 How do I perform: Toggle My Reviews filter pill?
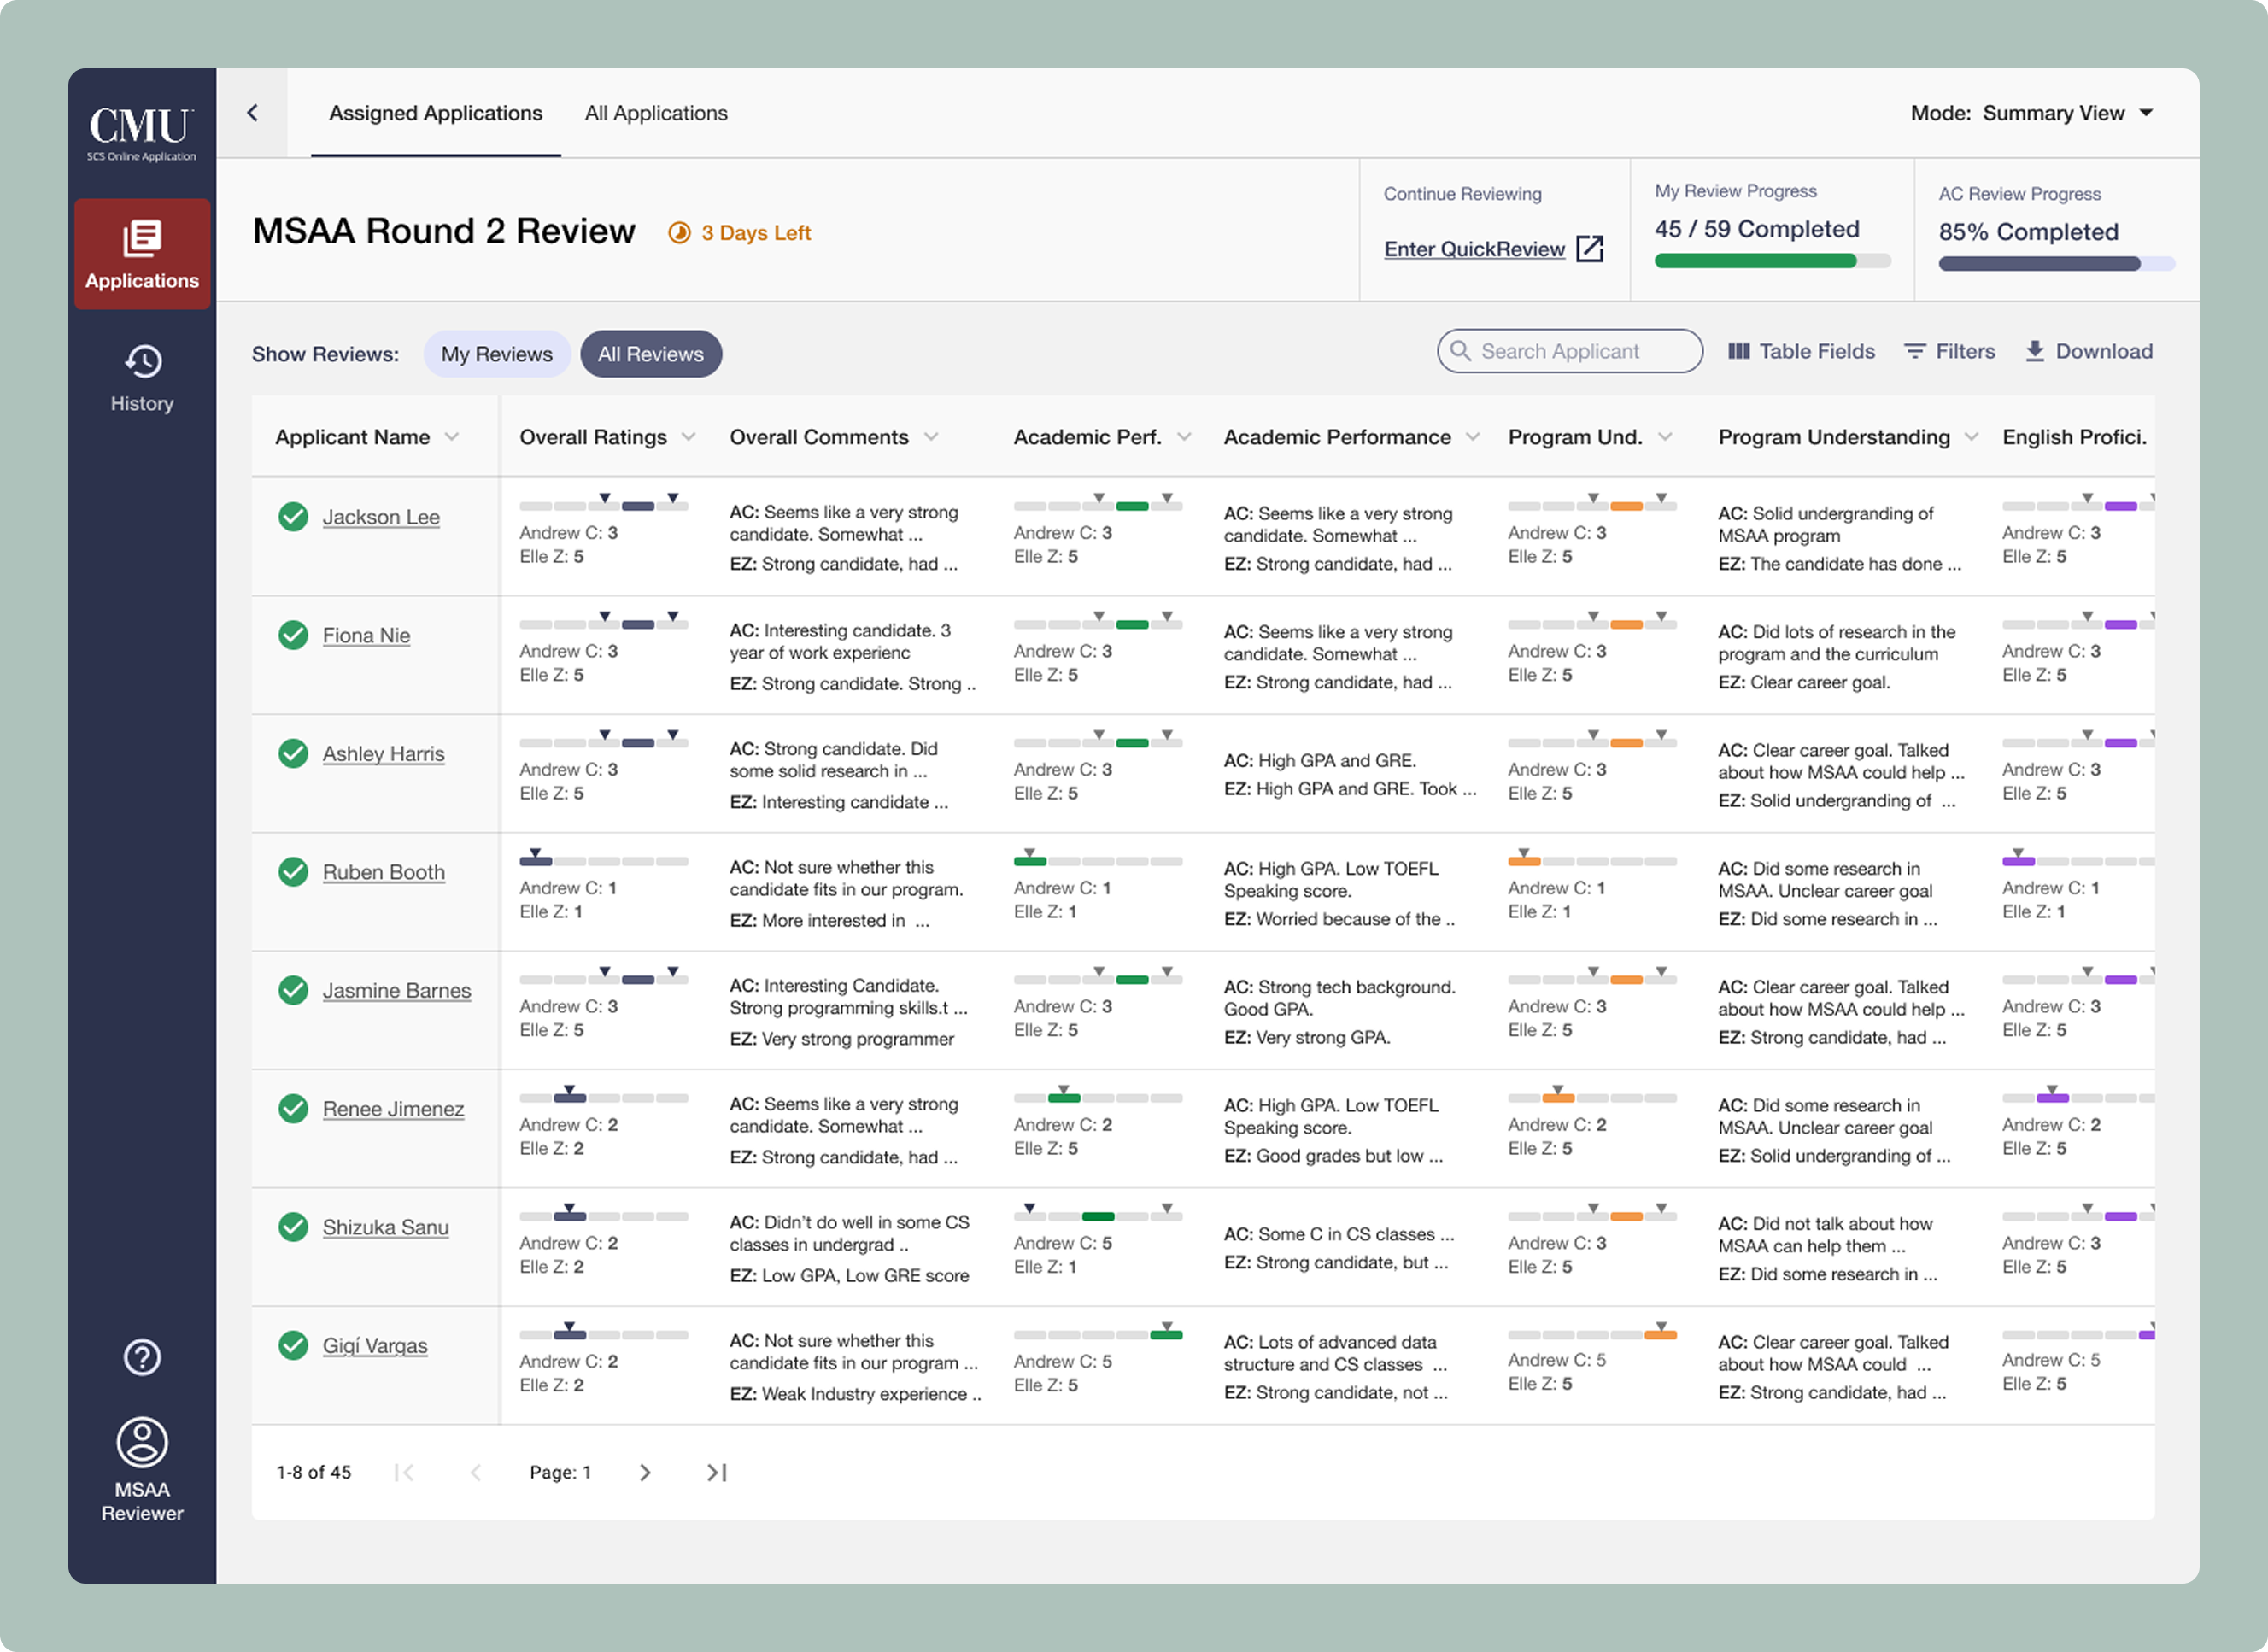[497, 354]
